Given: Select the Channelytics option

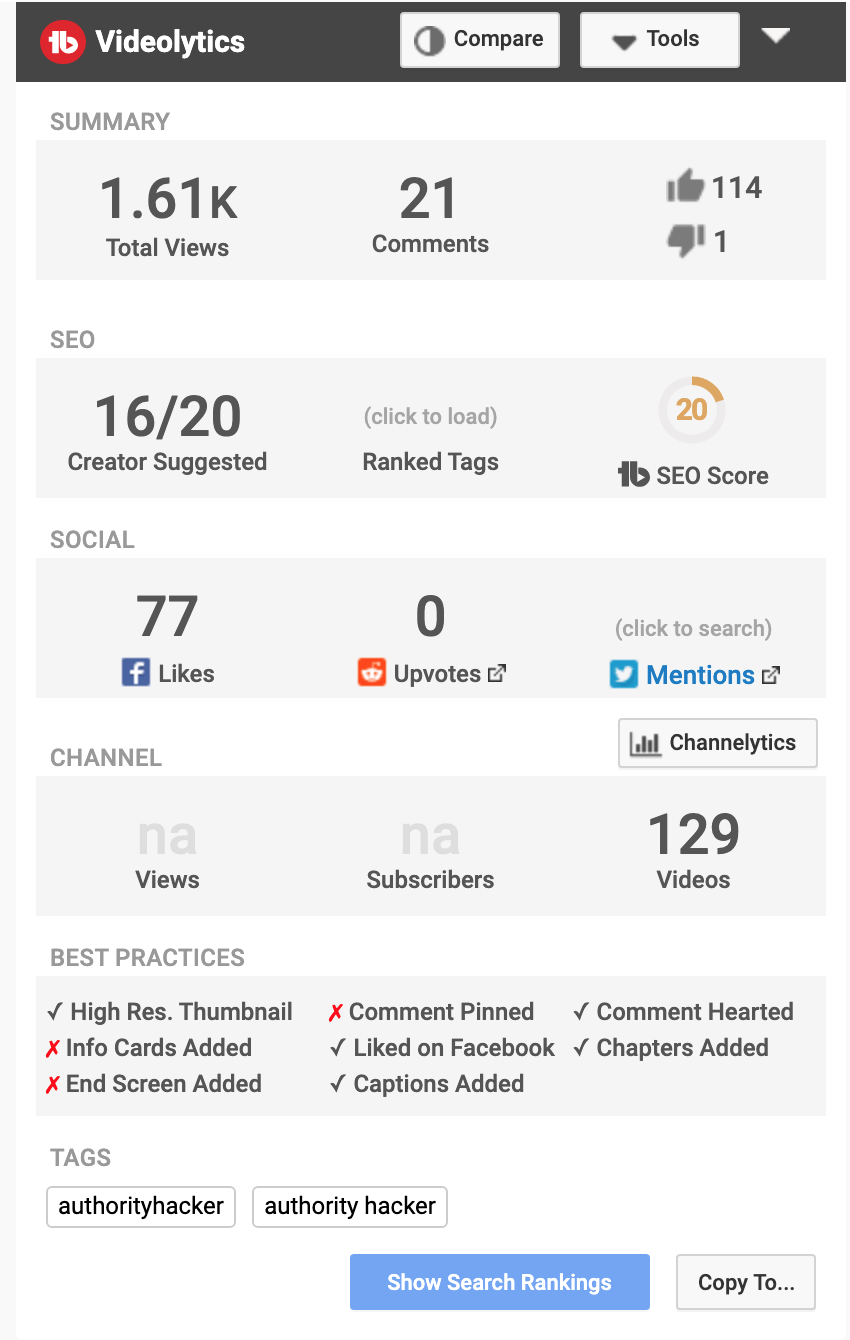Looking at the screenshot, I should pos(717,743).
